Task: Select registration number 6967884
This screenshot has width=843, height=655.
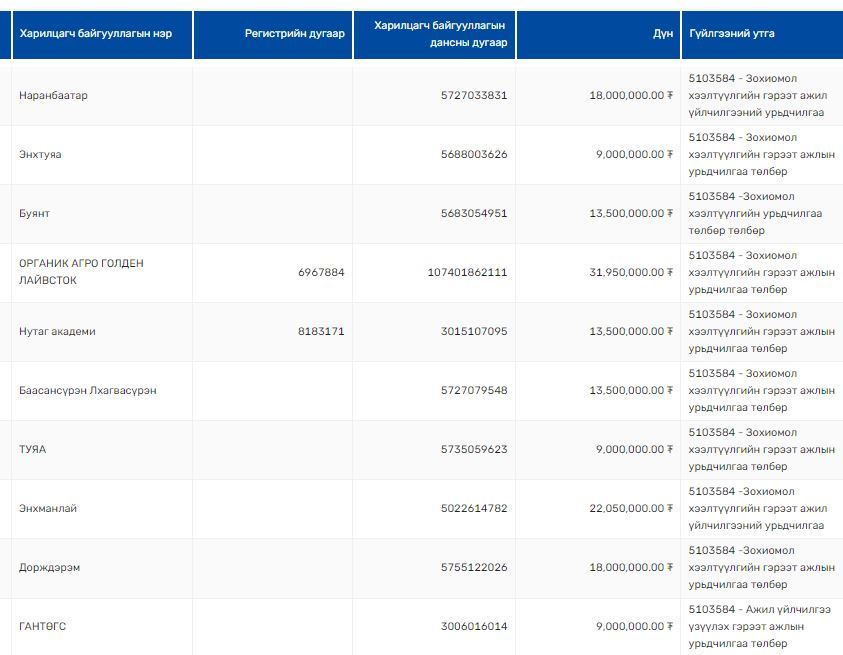Action: tap(321, 272)
